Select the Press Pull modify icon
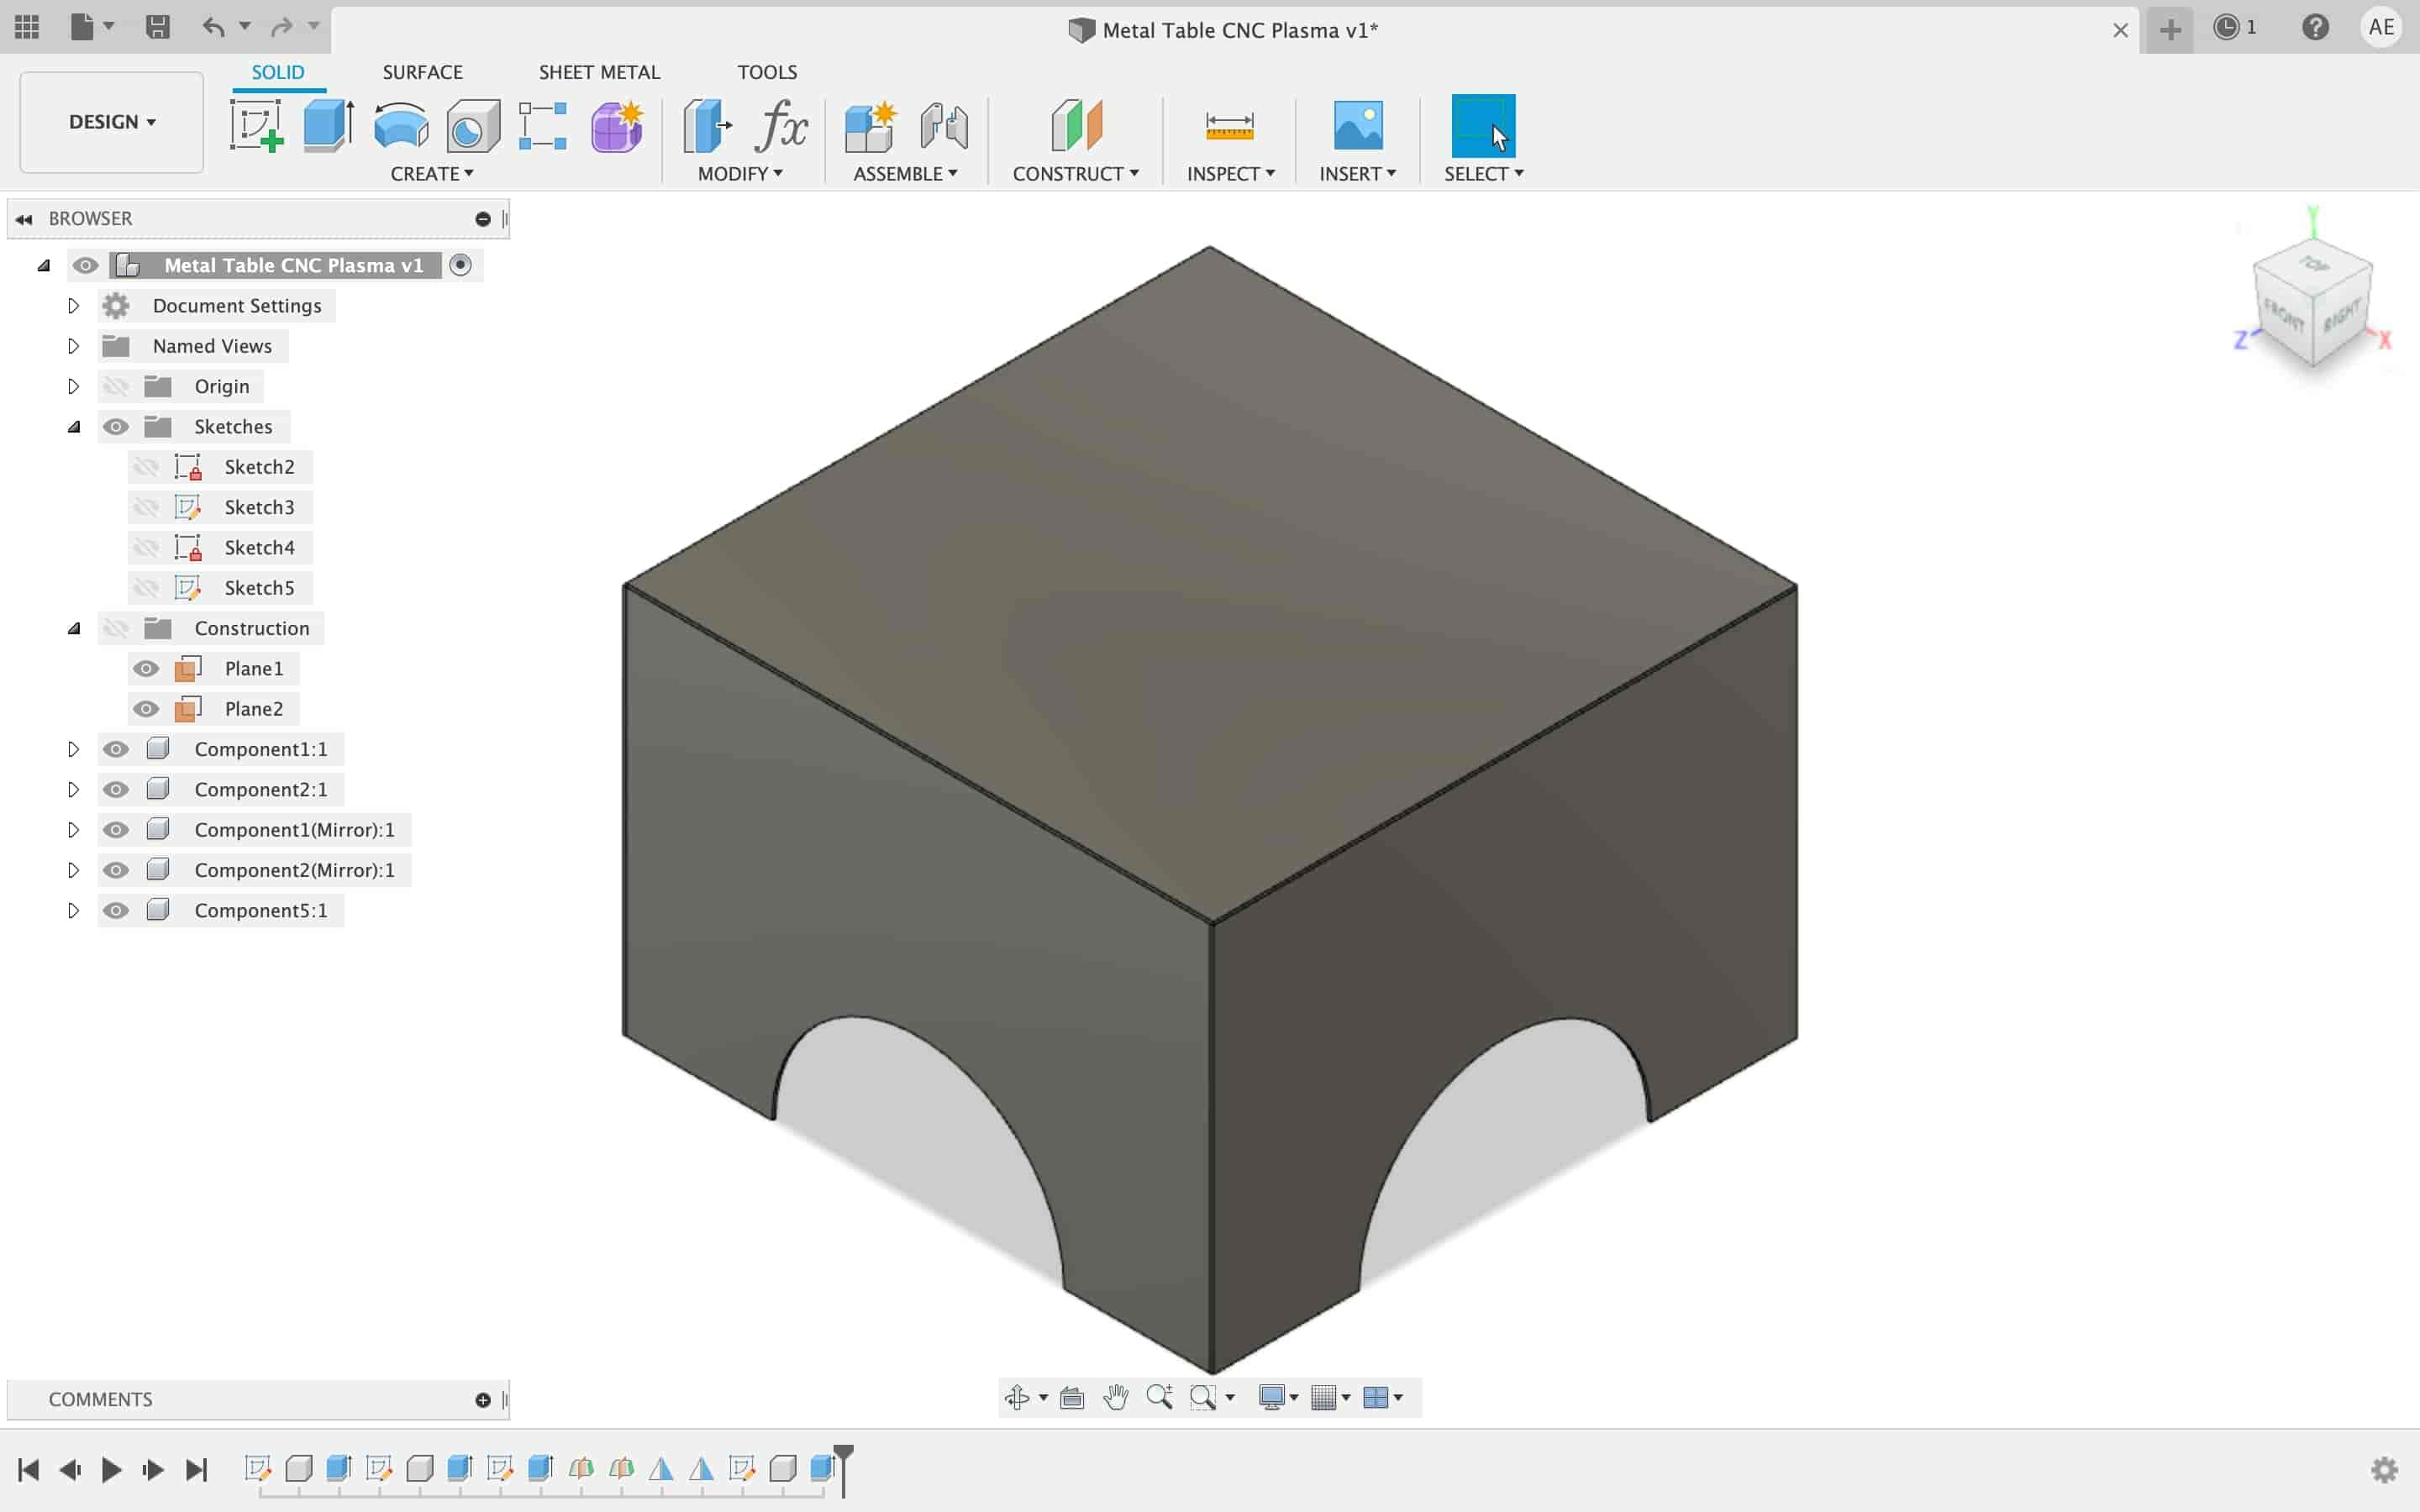This screenshot has height=1512, width=2420. (707, 126)
